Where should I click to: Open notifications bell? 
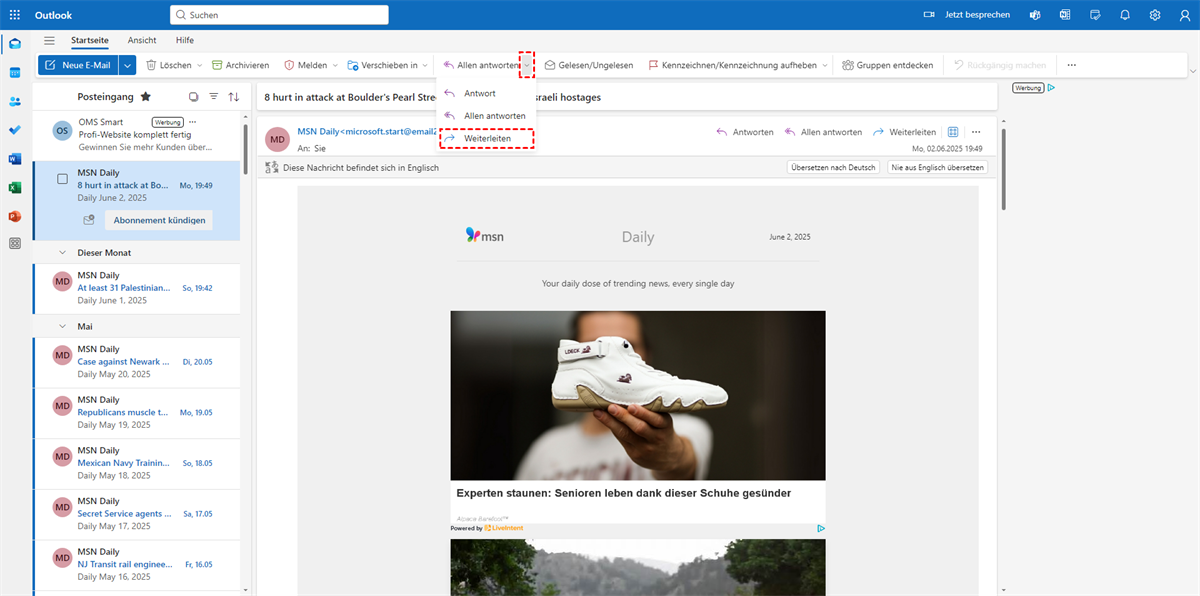pyautogui.click(x=1125, y=15)
